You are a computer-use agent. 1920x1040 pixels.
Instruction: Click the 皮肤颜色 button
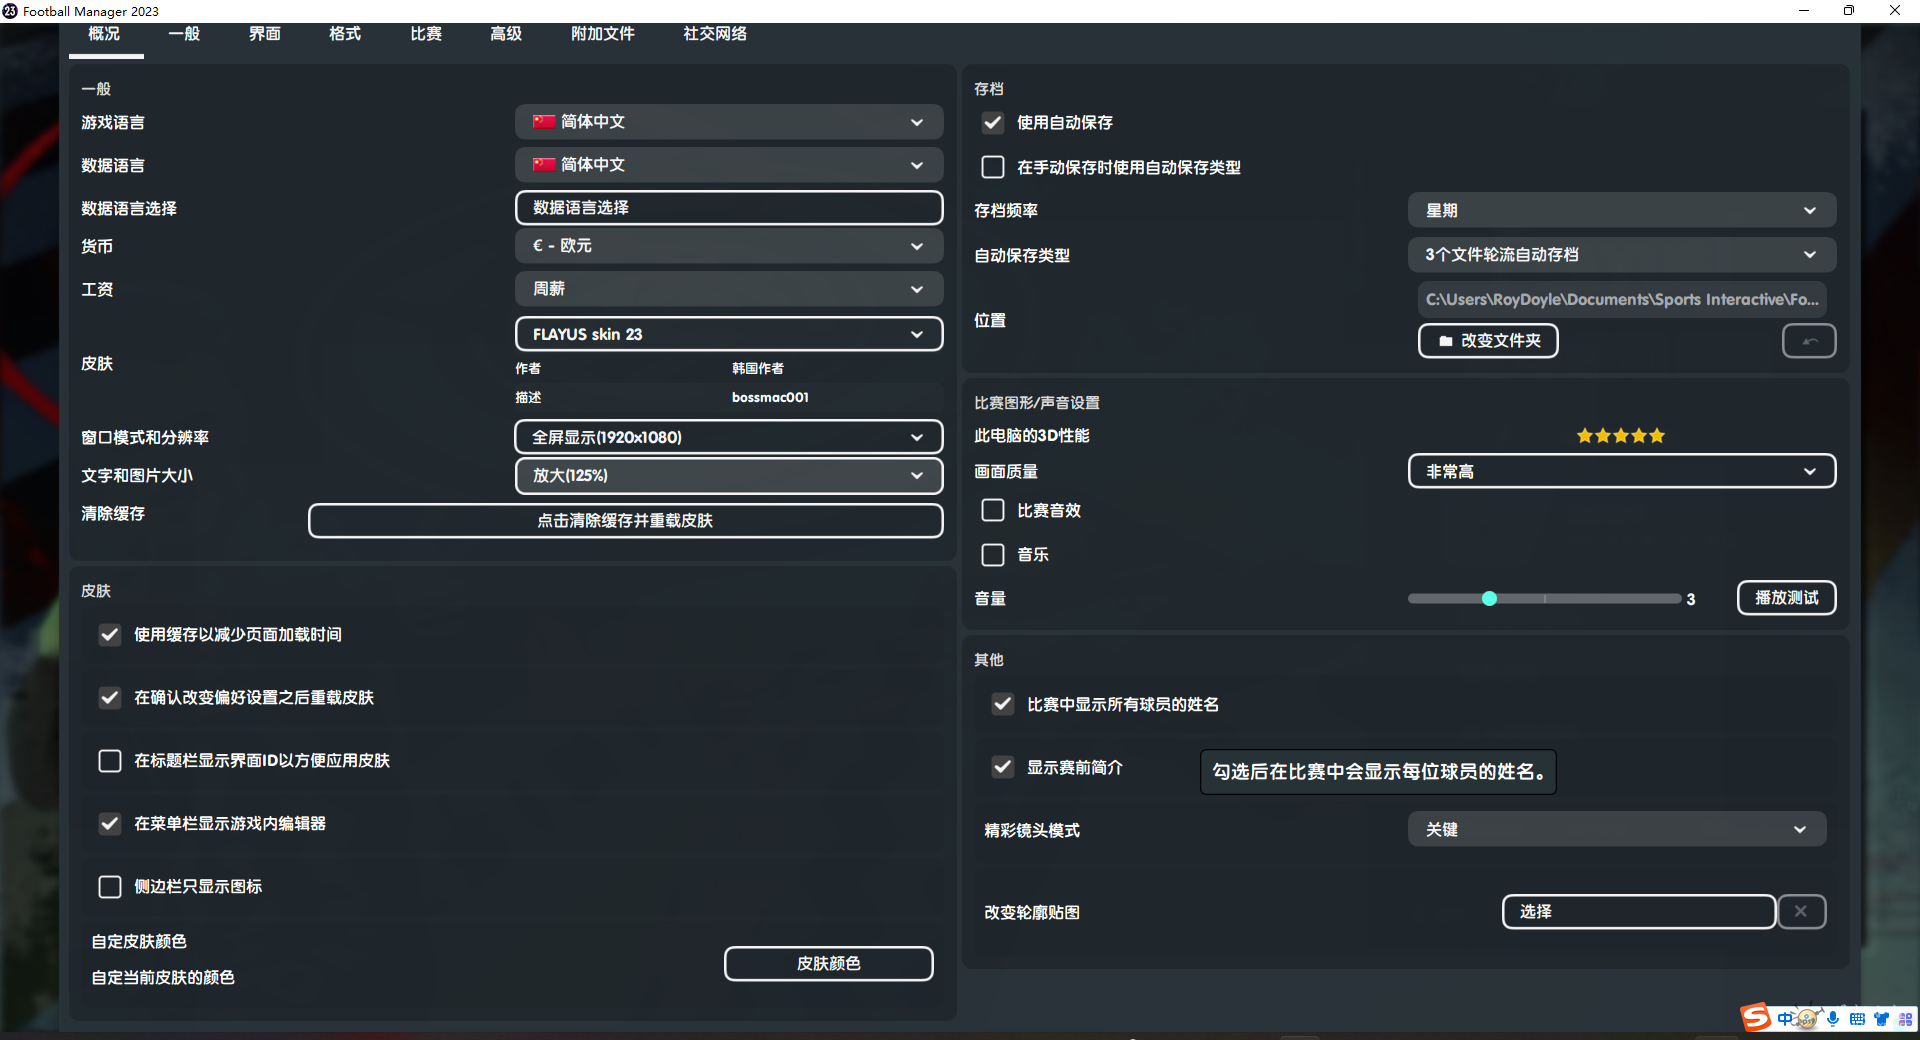pyautogui.click(x=828, y=964)
